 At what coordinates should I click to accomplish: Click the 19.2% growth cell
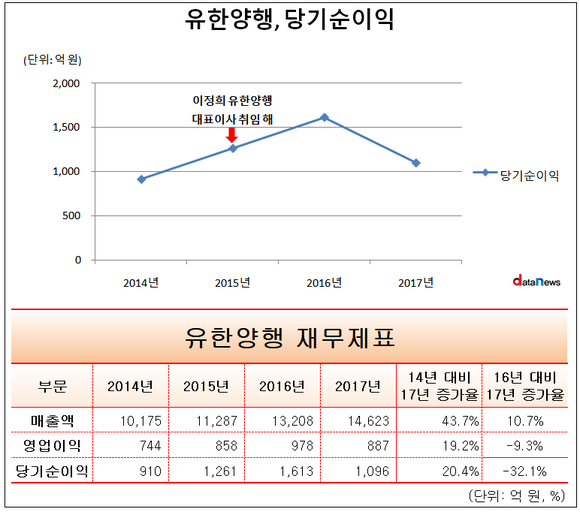(x=461, y=446)
